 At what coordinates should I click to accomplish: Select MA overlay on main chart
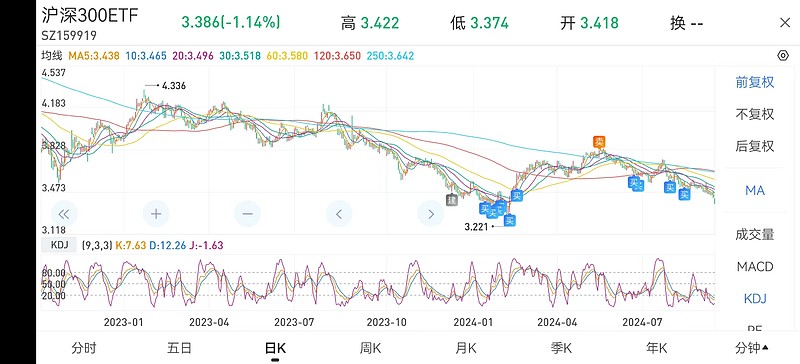tap(755, 190)
